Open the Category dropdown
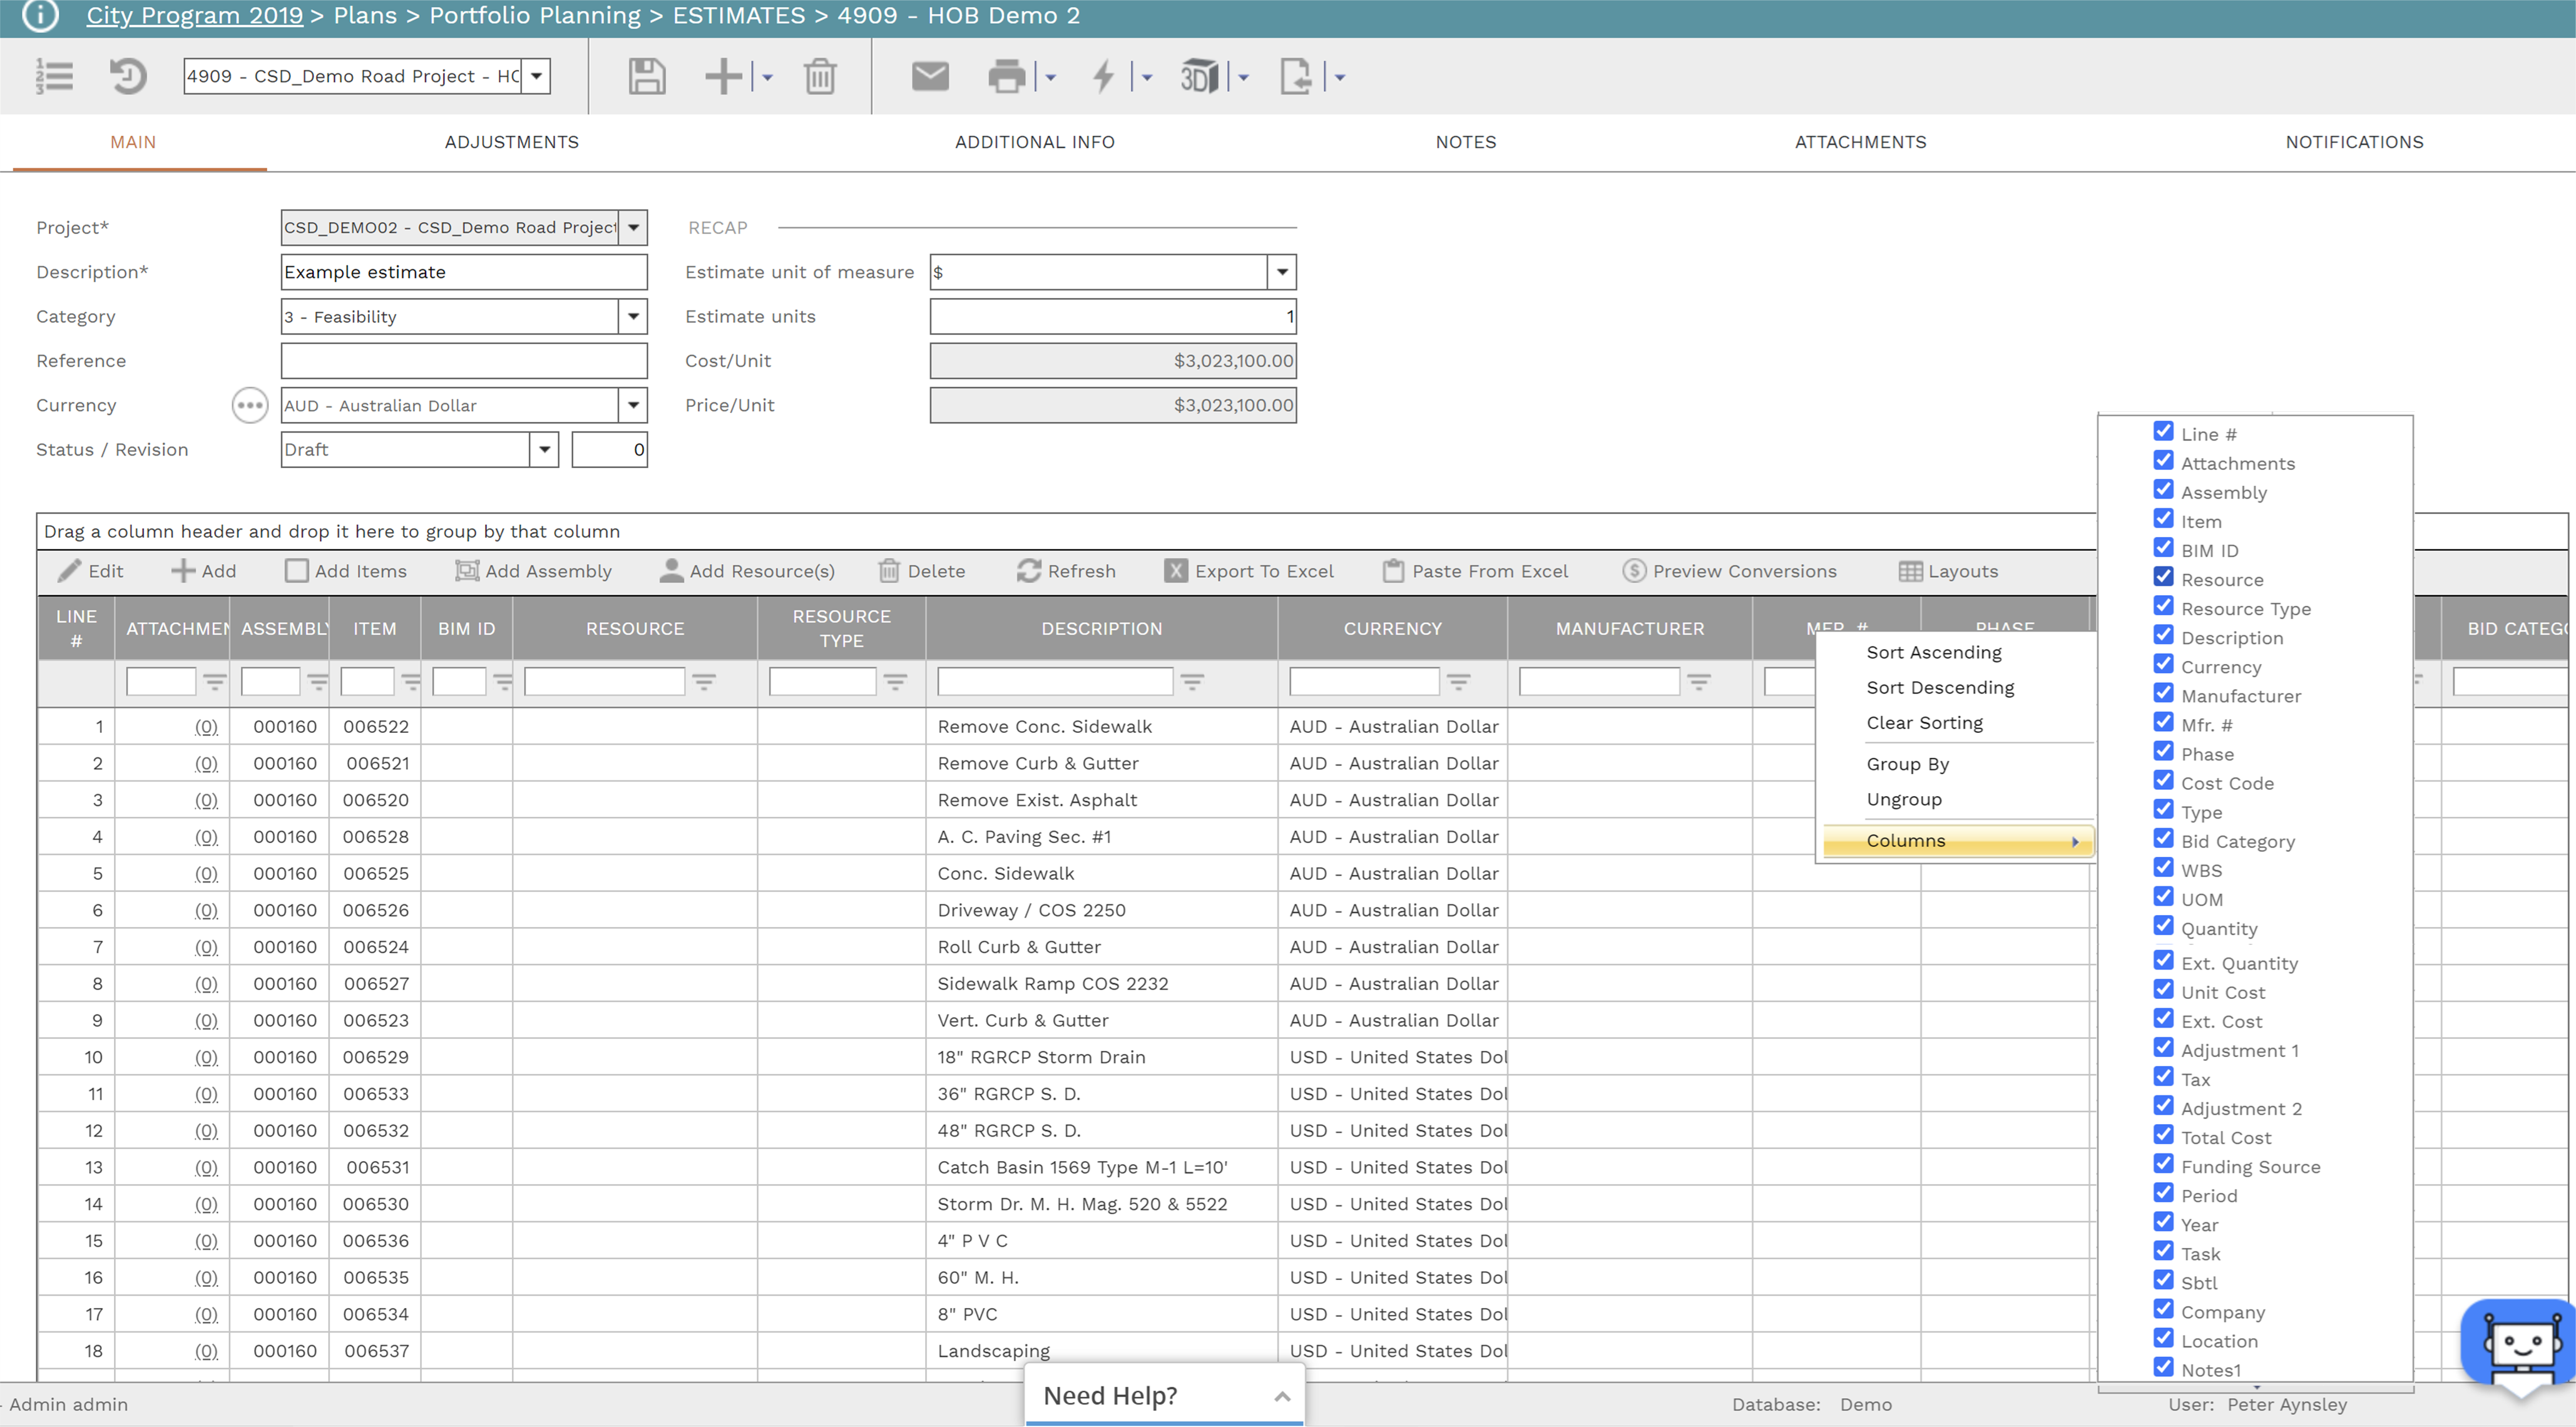Viewport: 2576px width, 1427px height. coord(633,316)
